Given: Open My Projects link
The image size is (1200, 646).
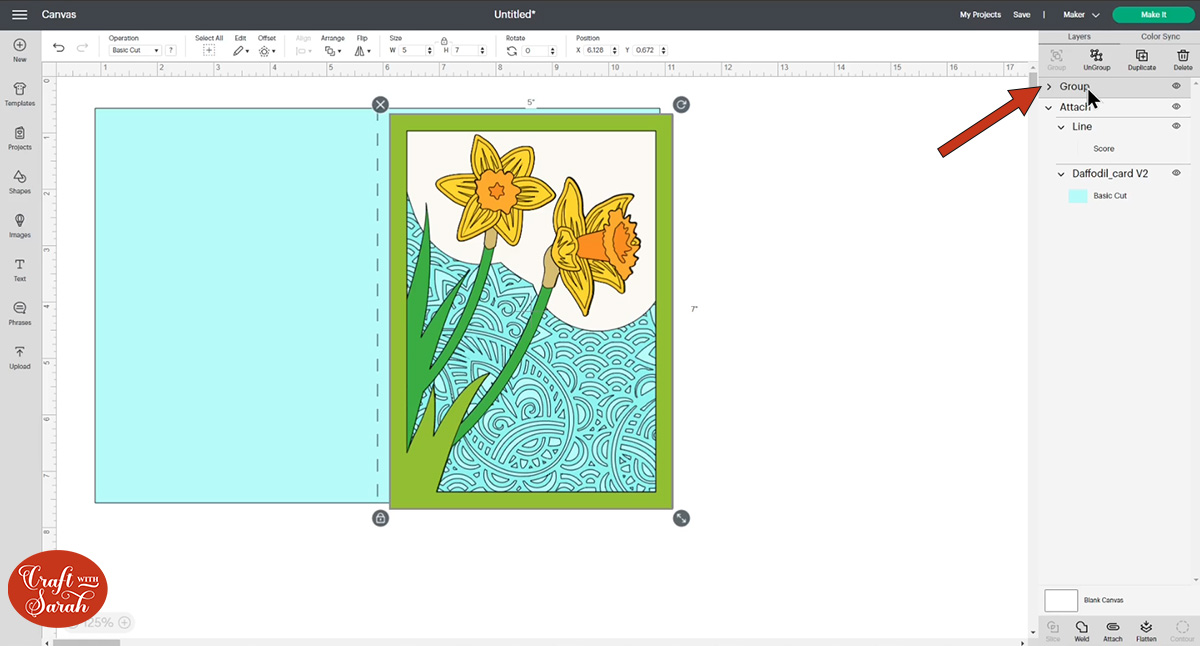Looking at the screenshot, I should 980,15.
